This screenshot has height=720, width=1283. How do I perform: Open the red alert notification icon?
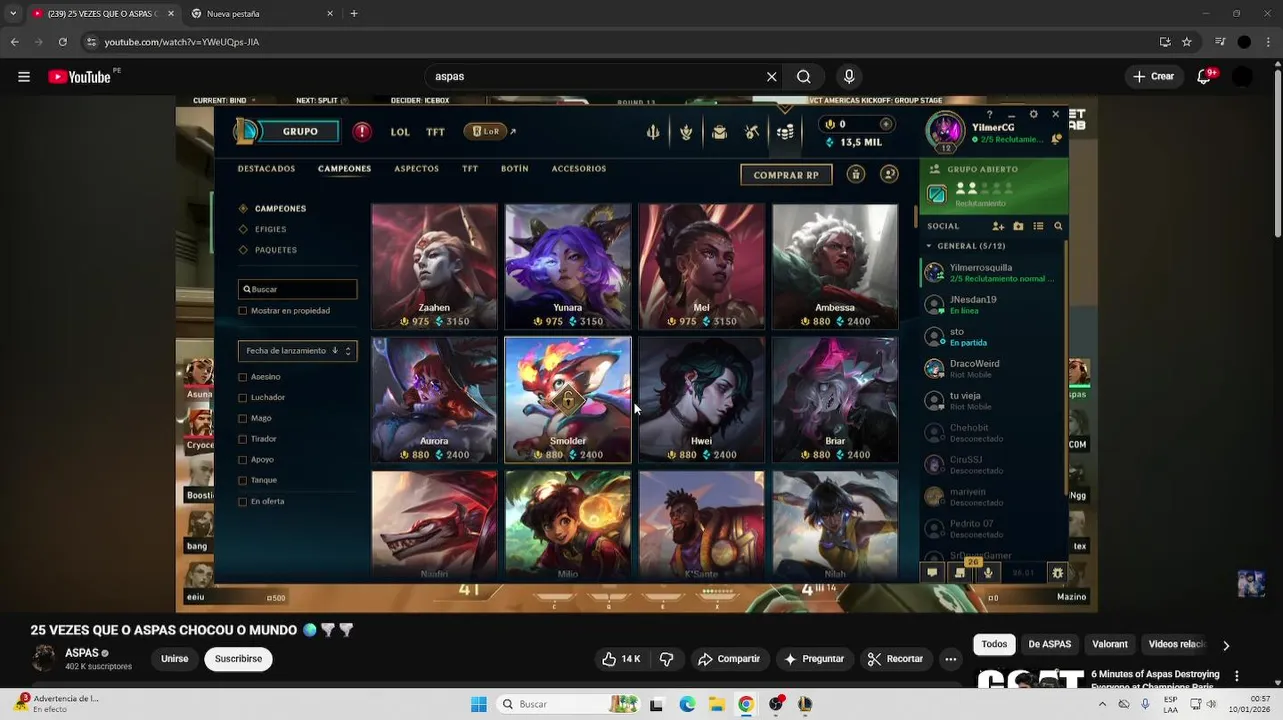(362, 132)
